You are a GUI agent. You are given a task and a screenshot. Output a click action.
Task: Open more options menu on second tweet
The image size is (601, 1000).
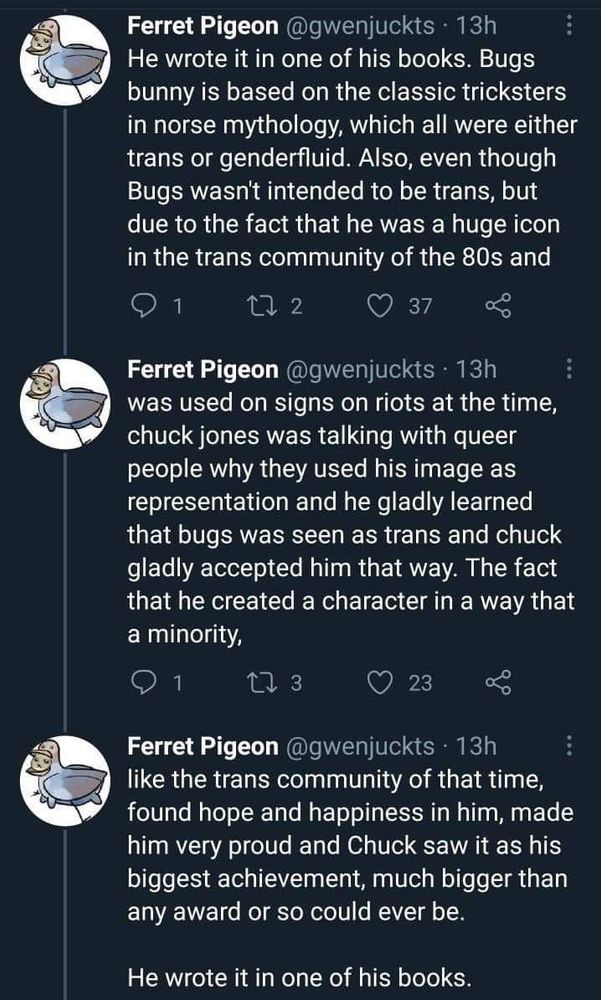(x=569, y=370)
